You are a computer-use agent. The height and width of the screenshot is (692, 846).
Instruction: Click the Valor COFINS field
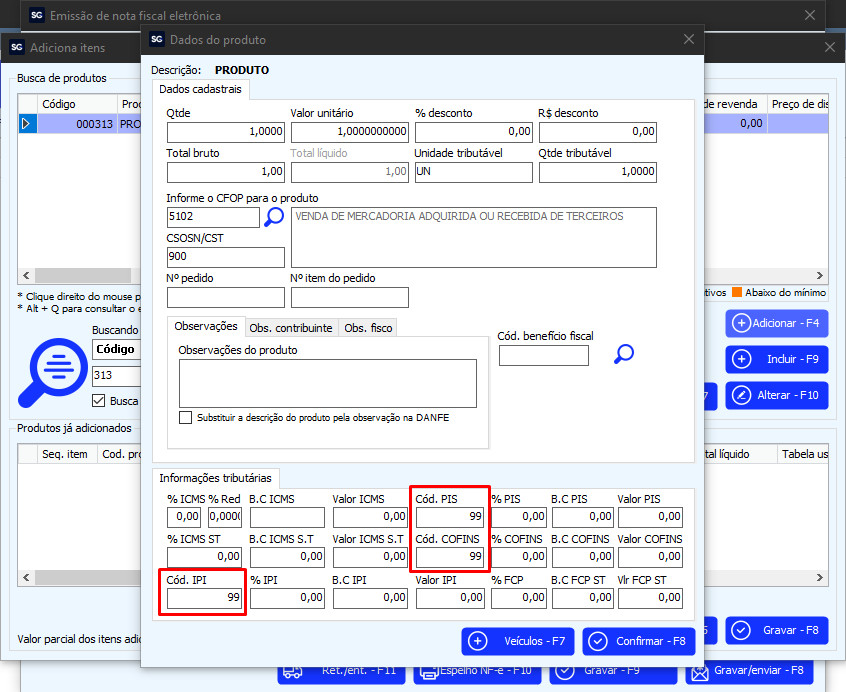(651, 557)
